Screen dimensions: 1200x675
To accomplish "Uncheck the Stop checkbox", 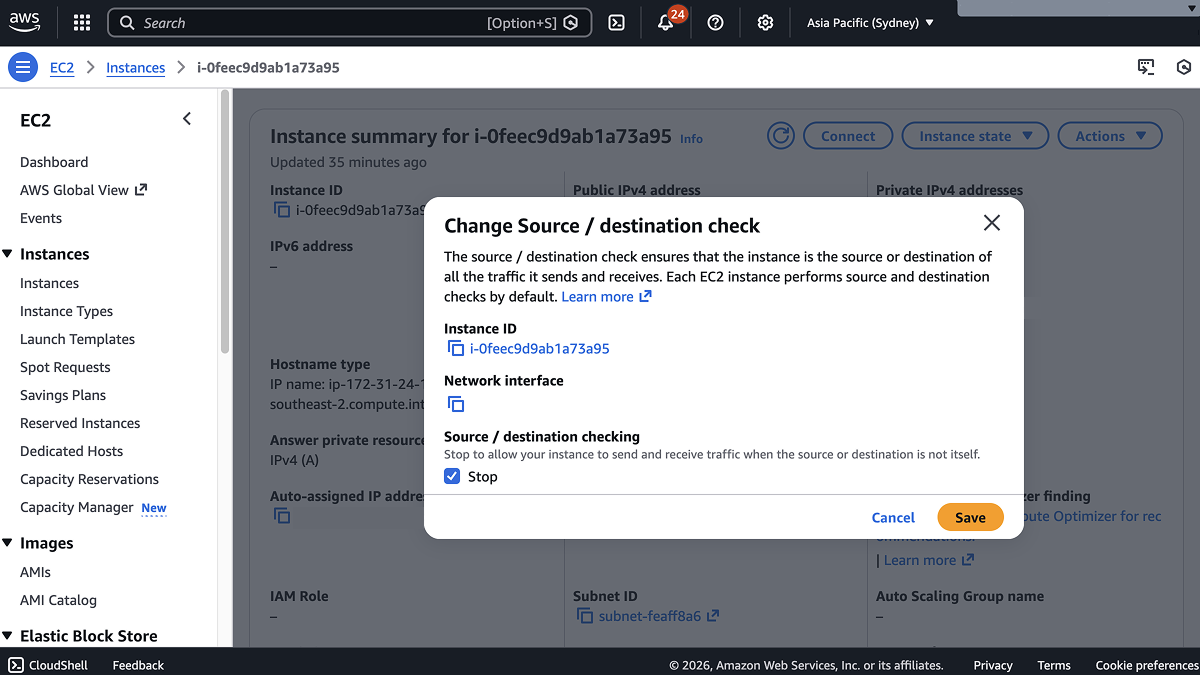I will tap(452, 476).
